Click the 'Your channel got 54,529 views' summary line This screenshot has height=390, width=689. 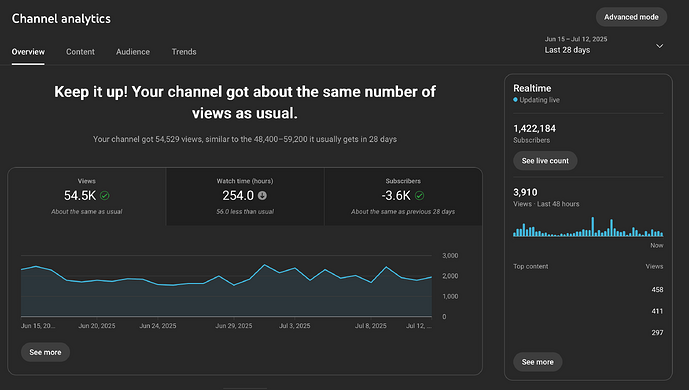click(245, 139)
